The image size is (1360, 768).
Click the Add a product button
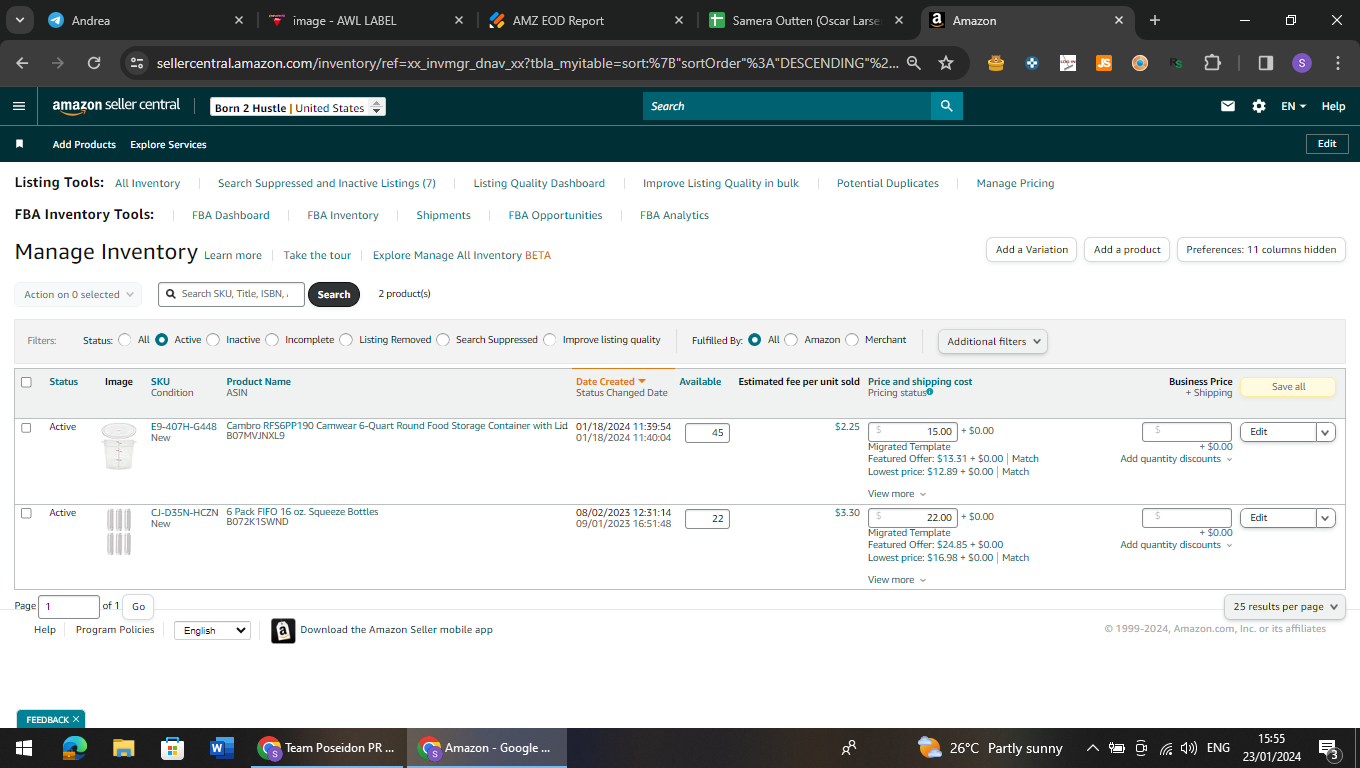tap(1127, 250)
